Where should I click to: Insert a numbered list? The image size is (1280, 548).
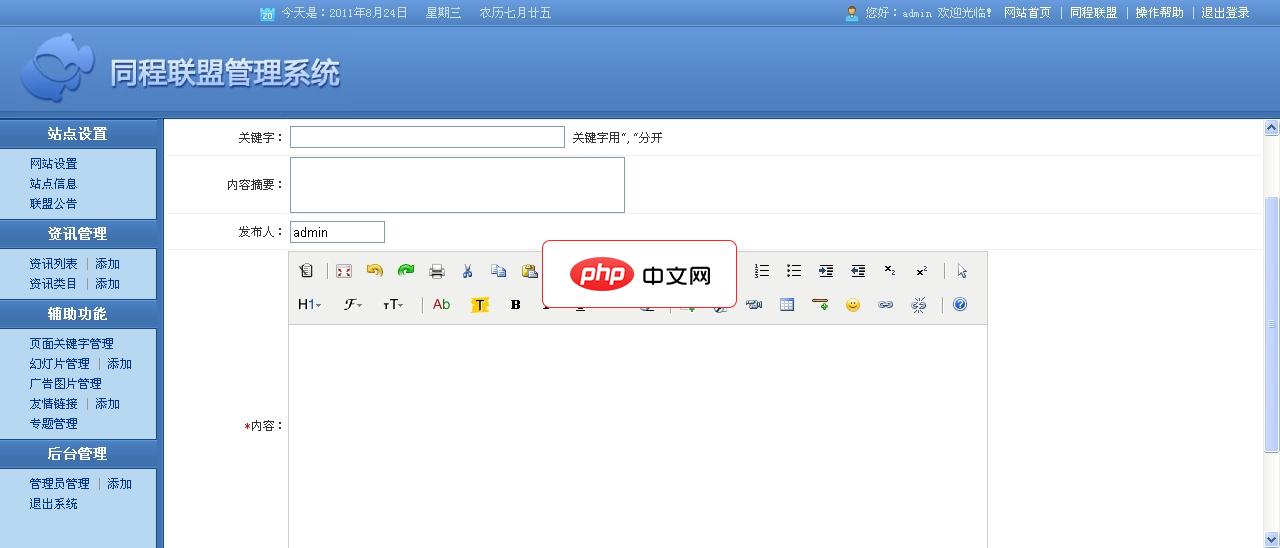coord(762,271)
